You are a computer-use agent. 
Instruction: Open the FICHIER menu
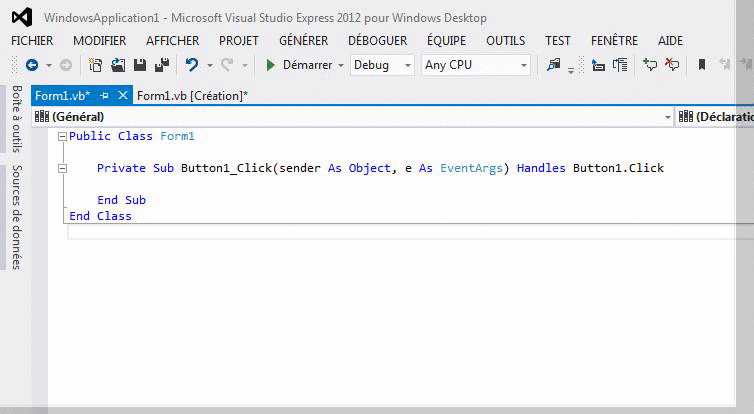(32, 41)
